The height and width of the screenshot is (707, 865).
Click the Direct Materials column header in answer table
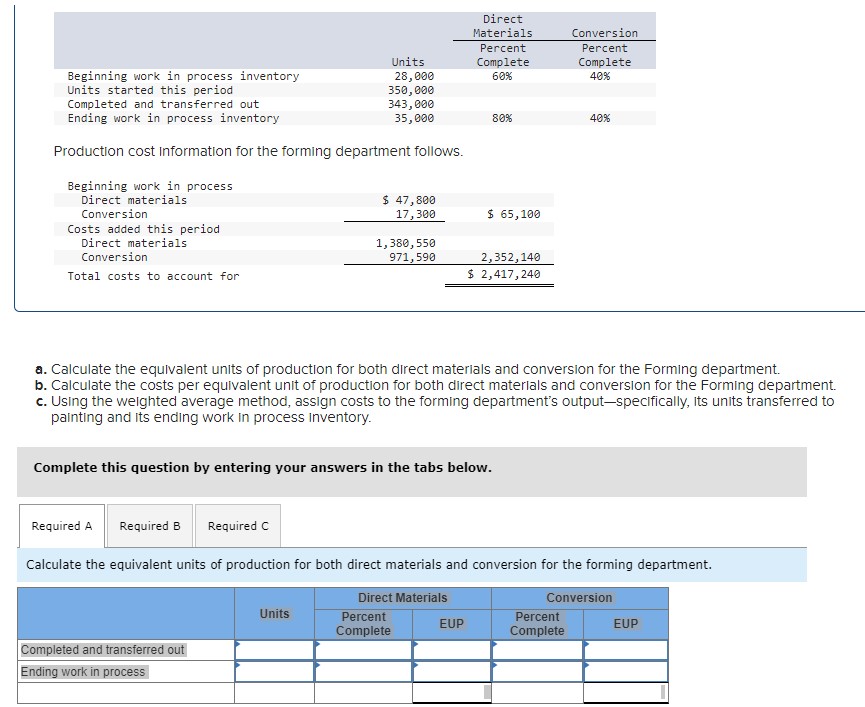click(403, 598)
